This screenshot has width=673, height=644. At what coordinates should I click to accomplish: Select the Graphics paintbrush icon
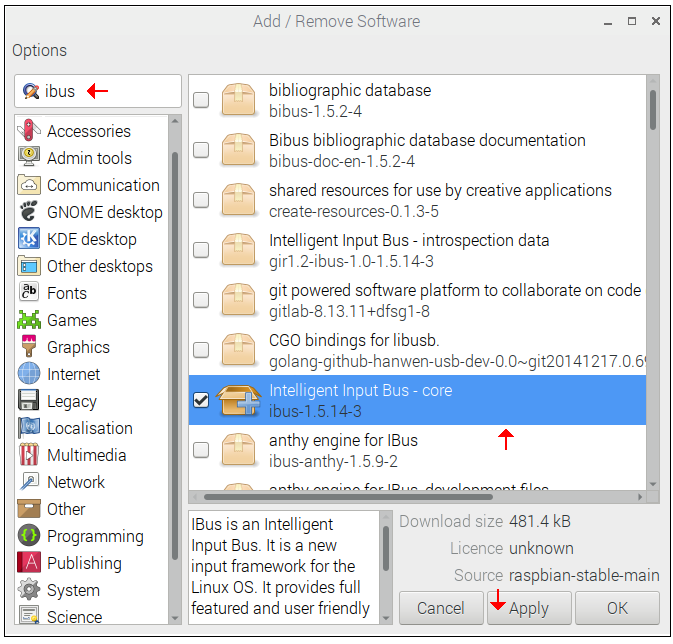29,346
